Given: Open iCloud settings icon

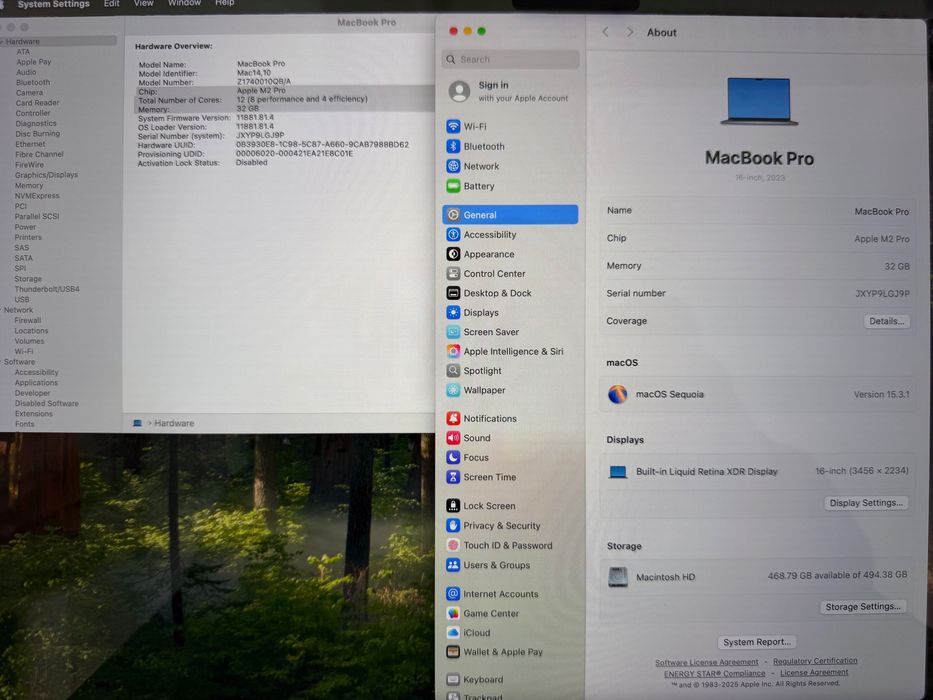Looking at the screenshot, I should pyautogui.click(x=453, y=633).
